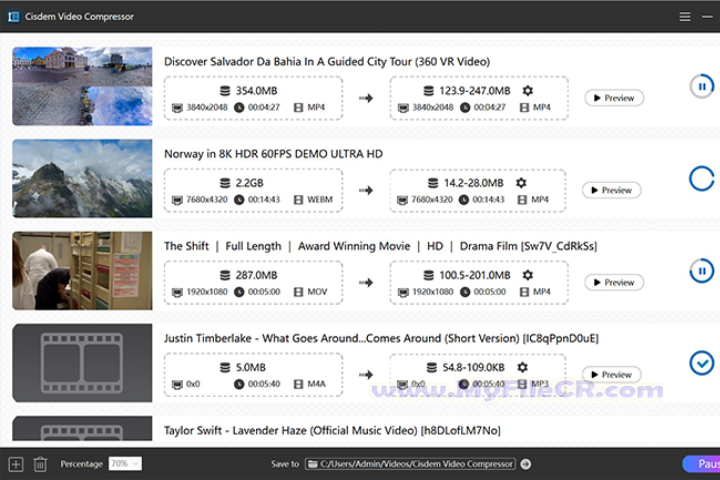
Task: Click the Save to path field
Action: pos(410,464)
